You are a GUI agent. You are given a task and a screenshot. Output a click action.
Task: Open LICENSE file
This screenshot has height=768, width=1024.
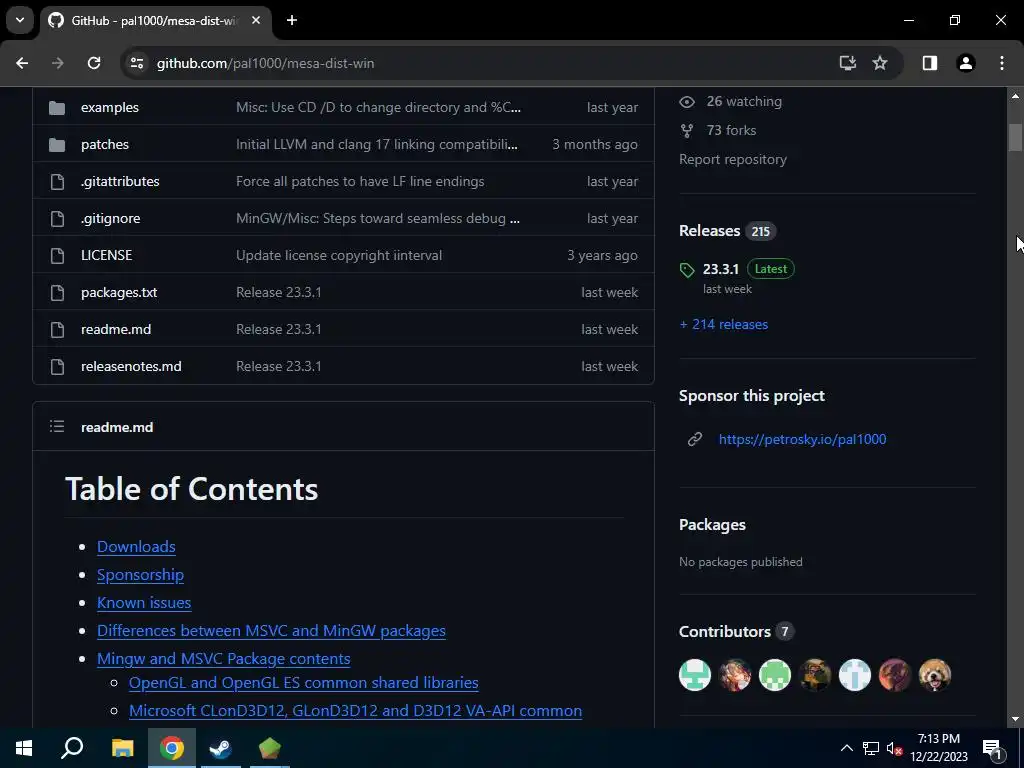[106, 255]
